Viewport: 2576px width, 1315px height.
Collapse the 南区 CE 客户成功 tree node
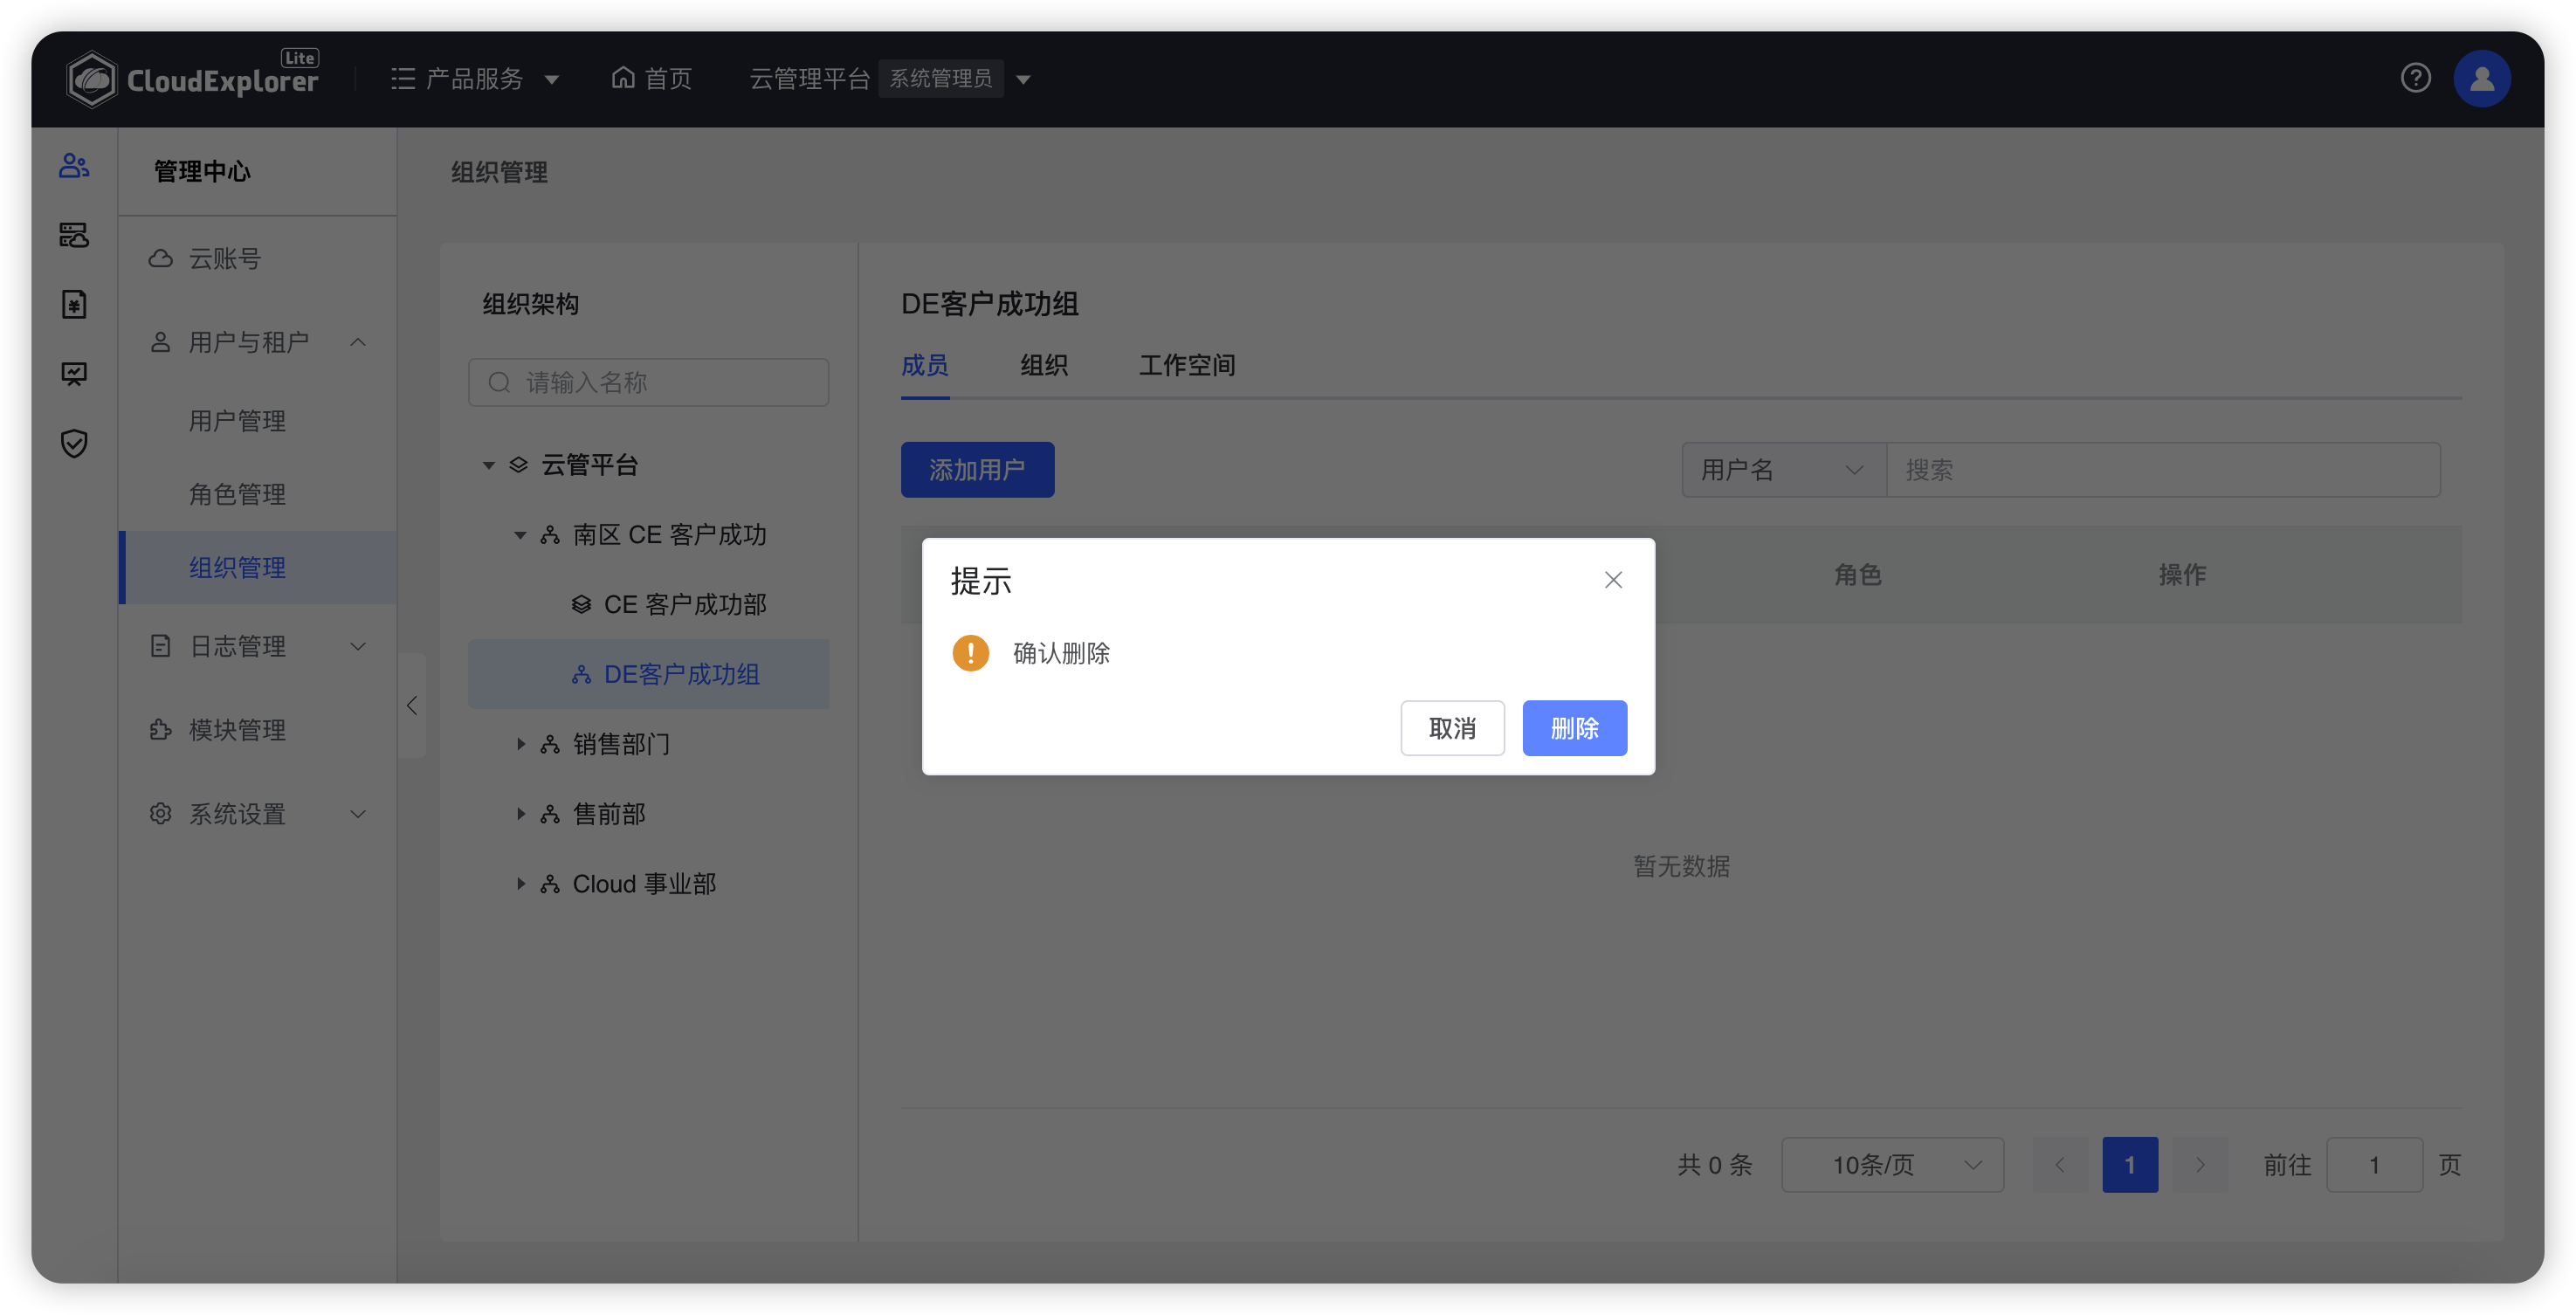(x=520, y=535)
